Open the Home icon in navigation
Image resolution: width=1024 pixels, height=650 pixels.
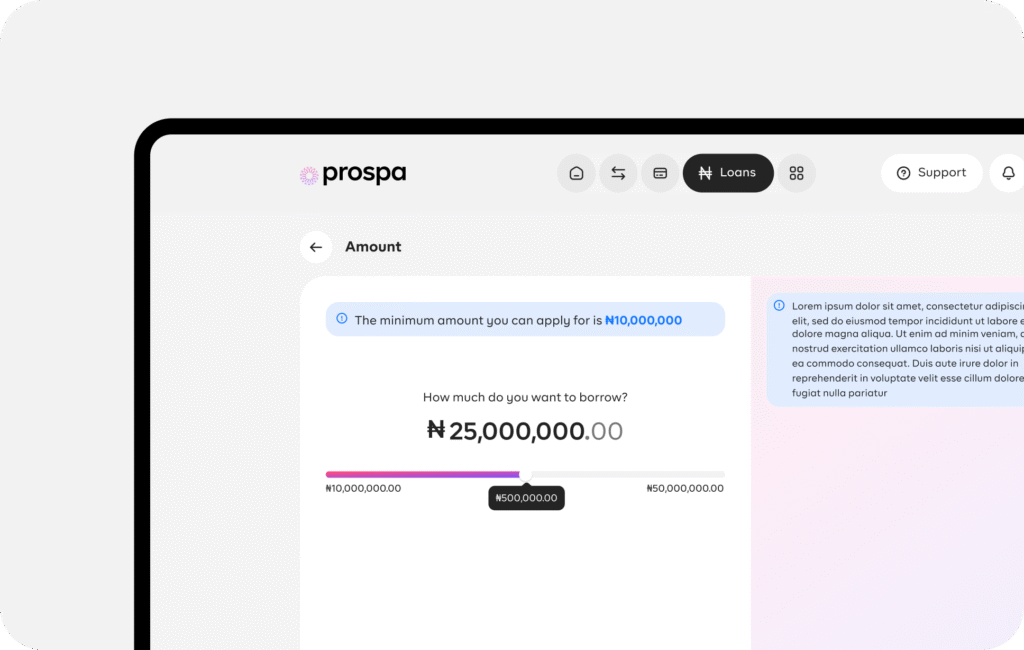pos(576,173)
